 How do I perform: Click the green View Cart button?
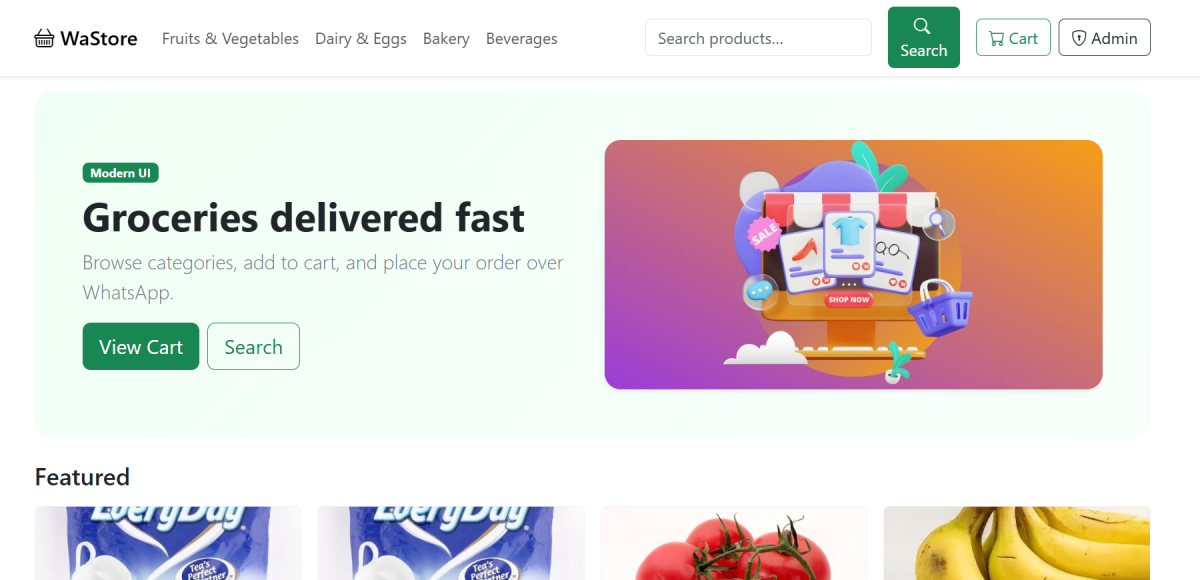[141, 346]
